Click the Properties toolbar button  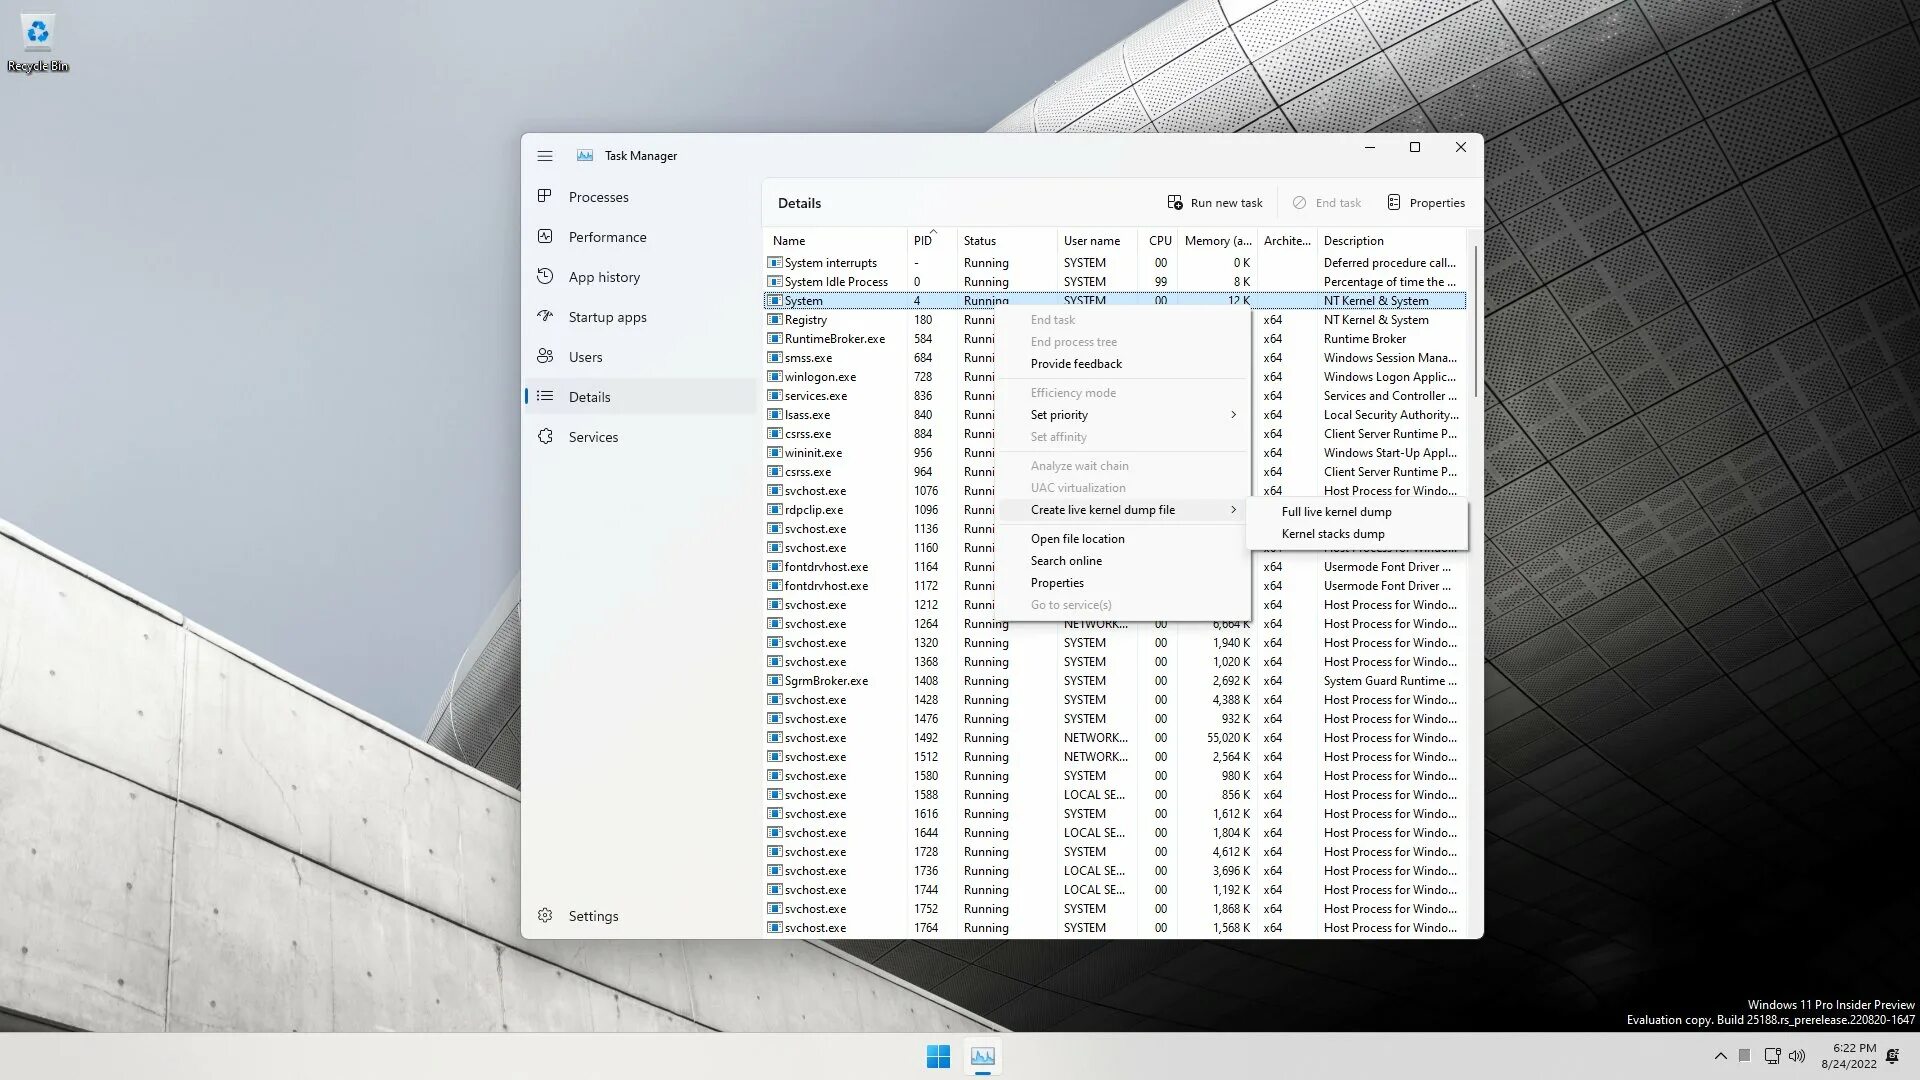tap(1426, 203)
